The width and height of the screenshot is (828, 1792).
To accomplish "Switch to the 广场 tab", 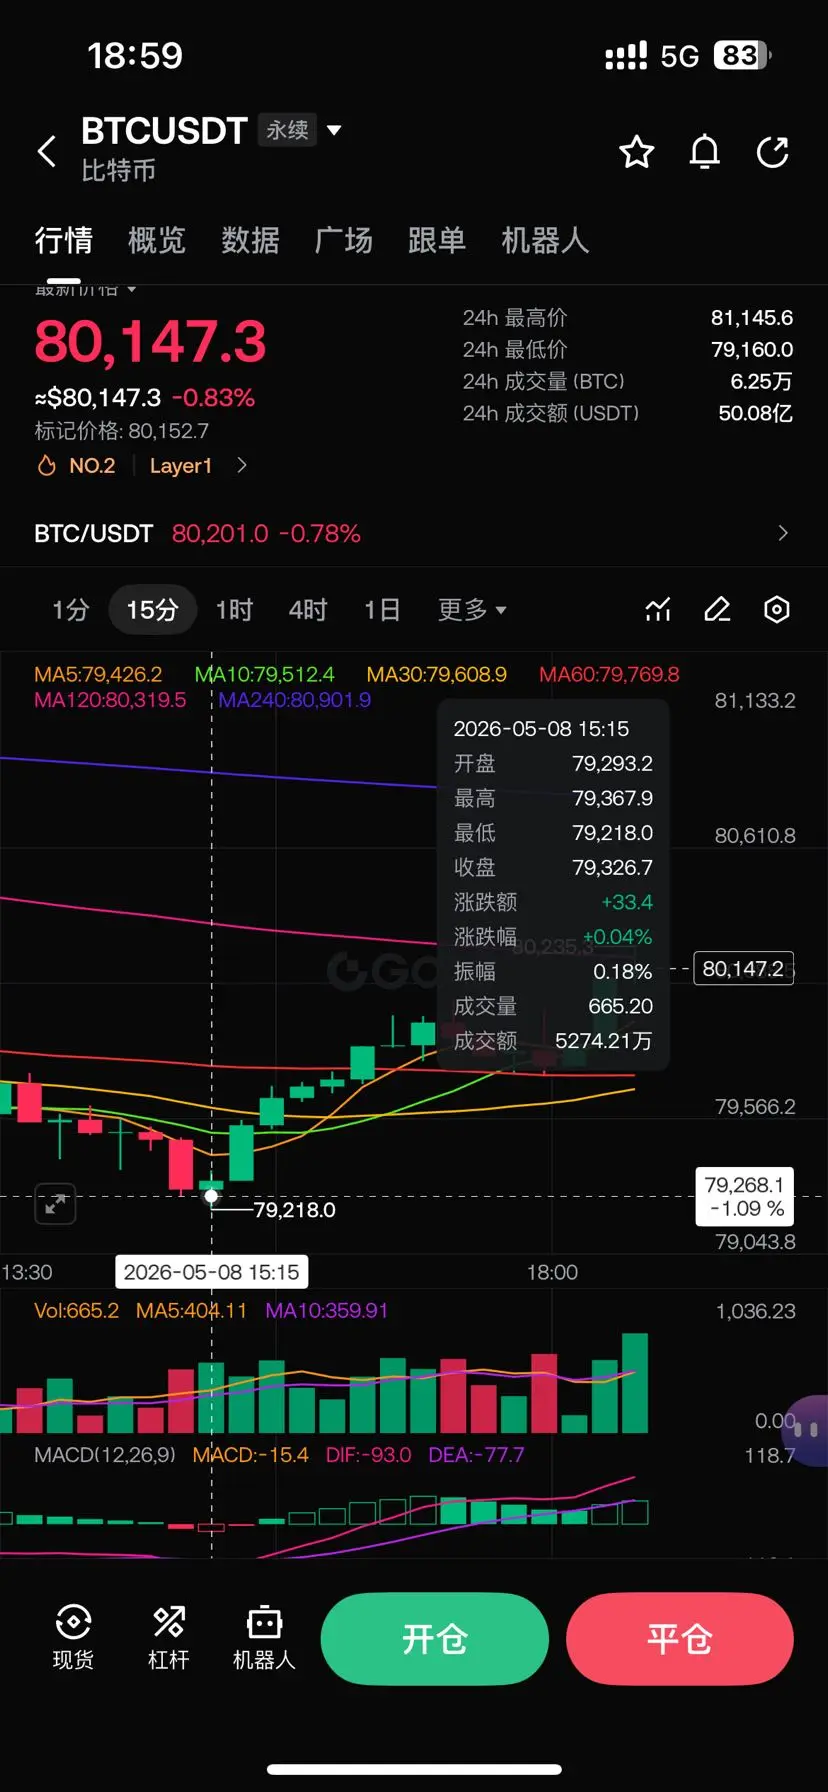I will [x=343, y=240].
